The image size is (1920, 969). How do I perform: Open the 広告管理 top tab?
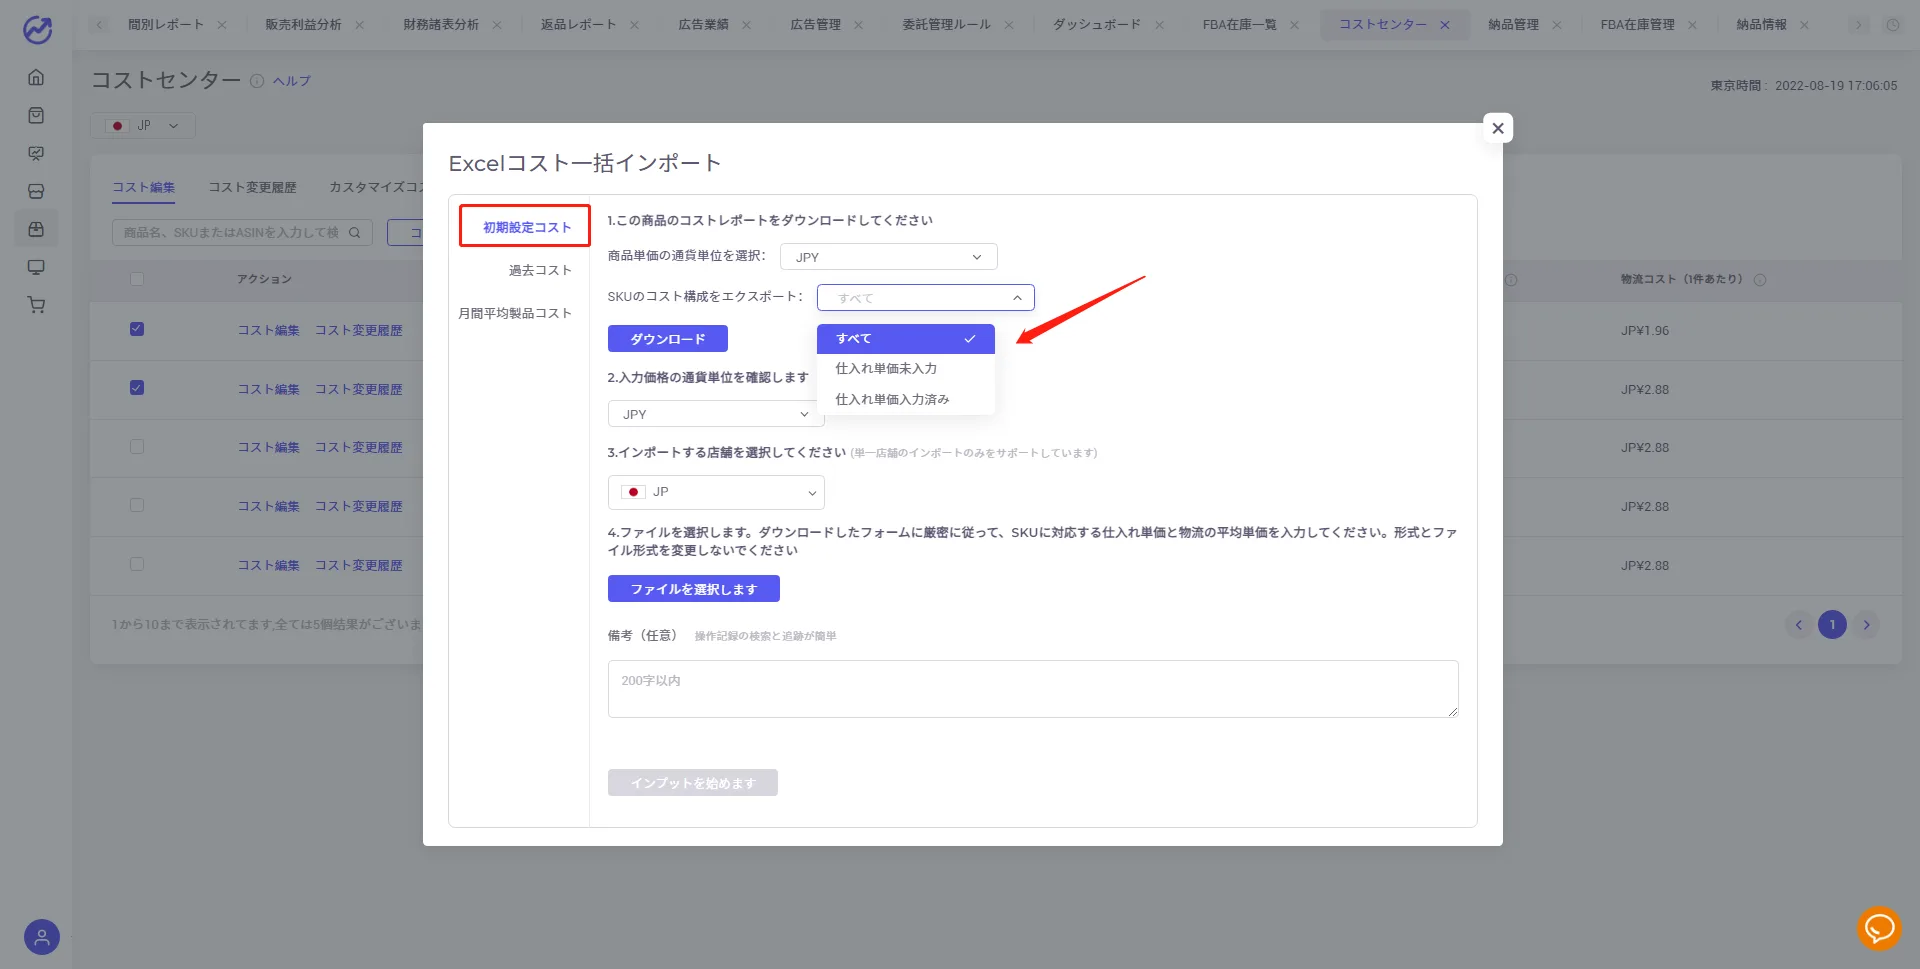click(x=815, y=25)
